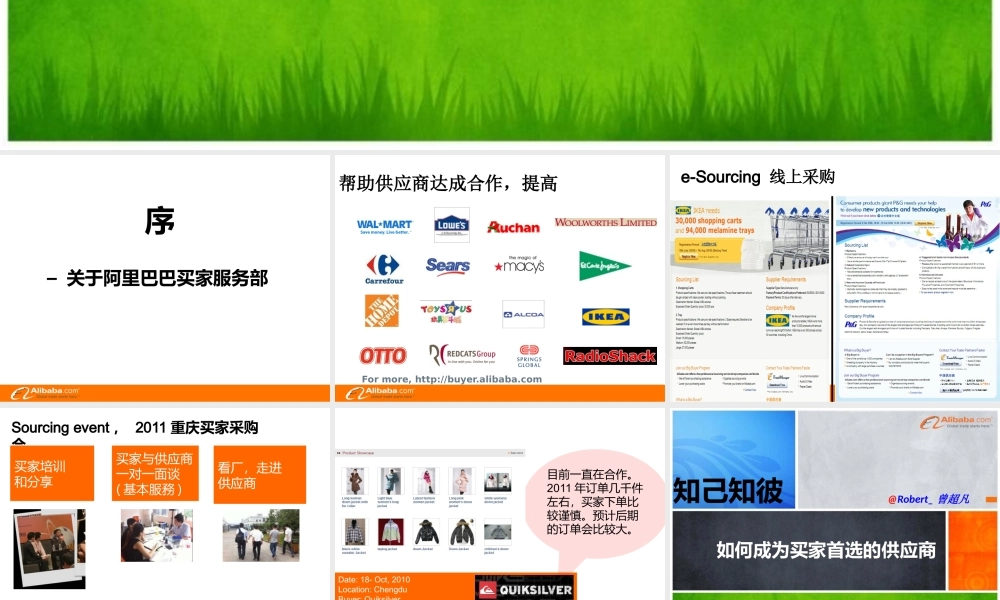This screenshot has width=1000, height=600.
Task: Click the Lowe's logo
Action: point(452,224)
